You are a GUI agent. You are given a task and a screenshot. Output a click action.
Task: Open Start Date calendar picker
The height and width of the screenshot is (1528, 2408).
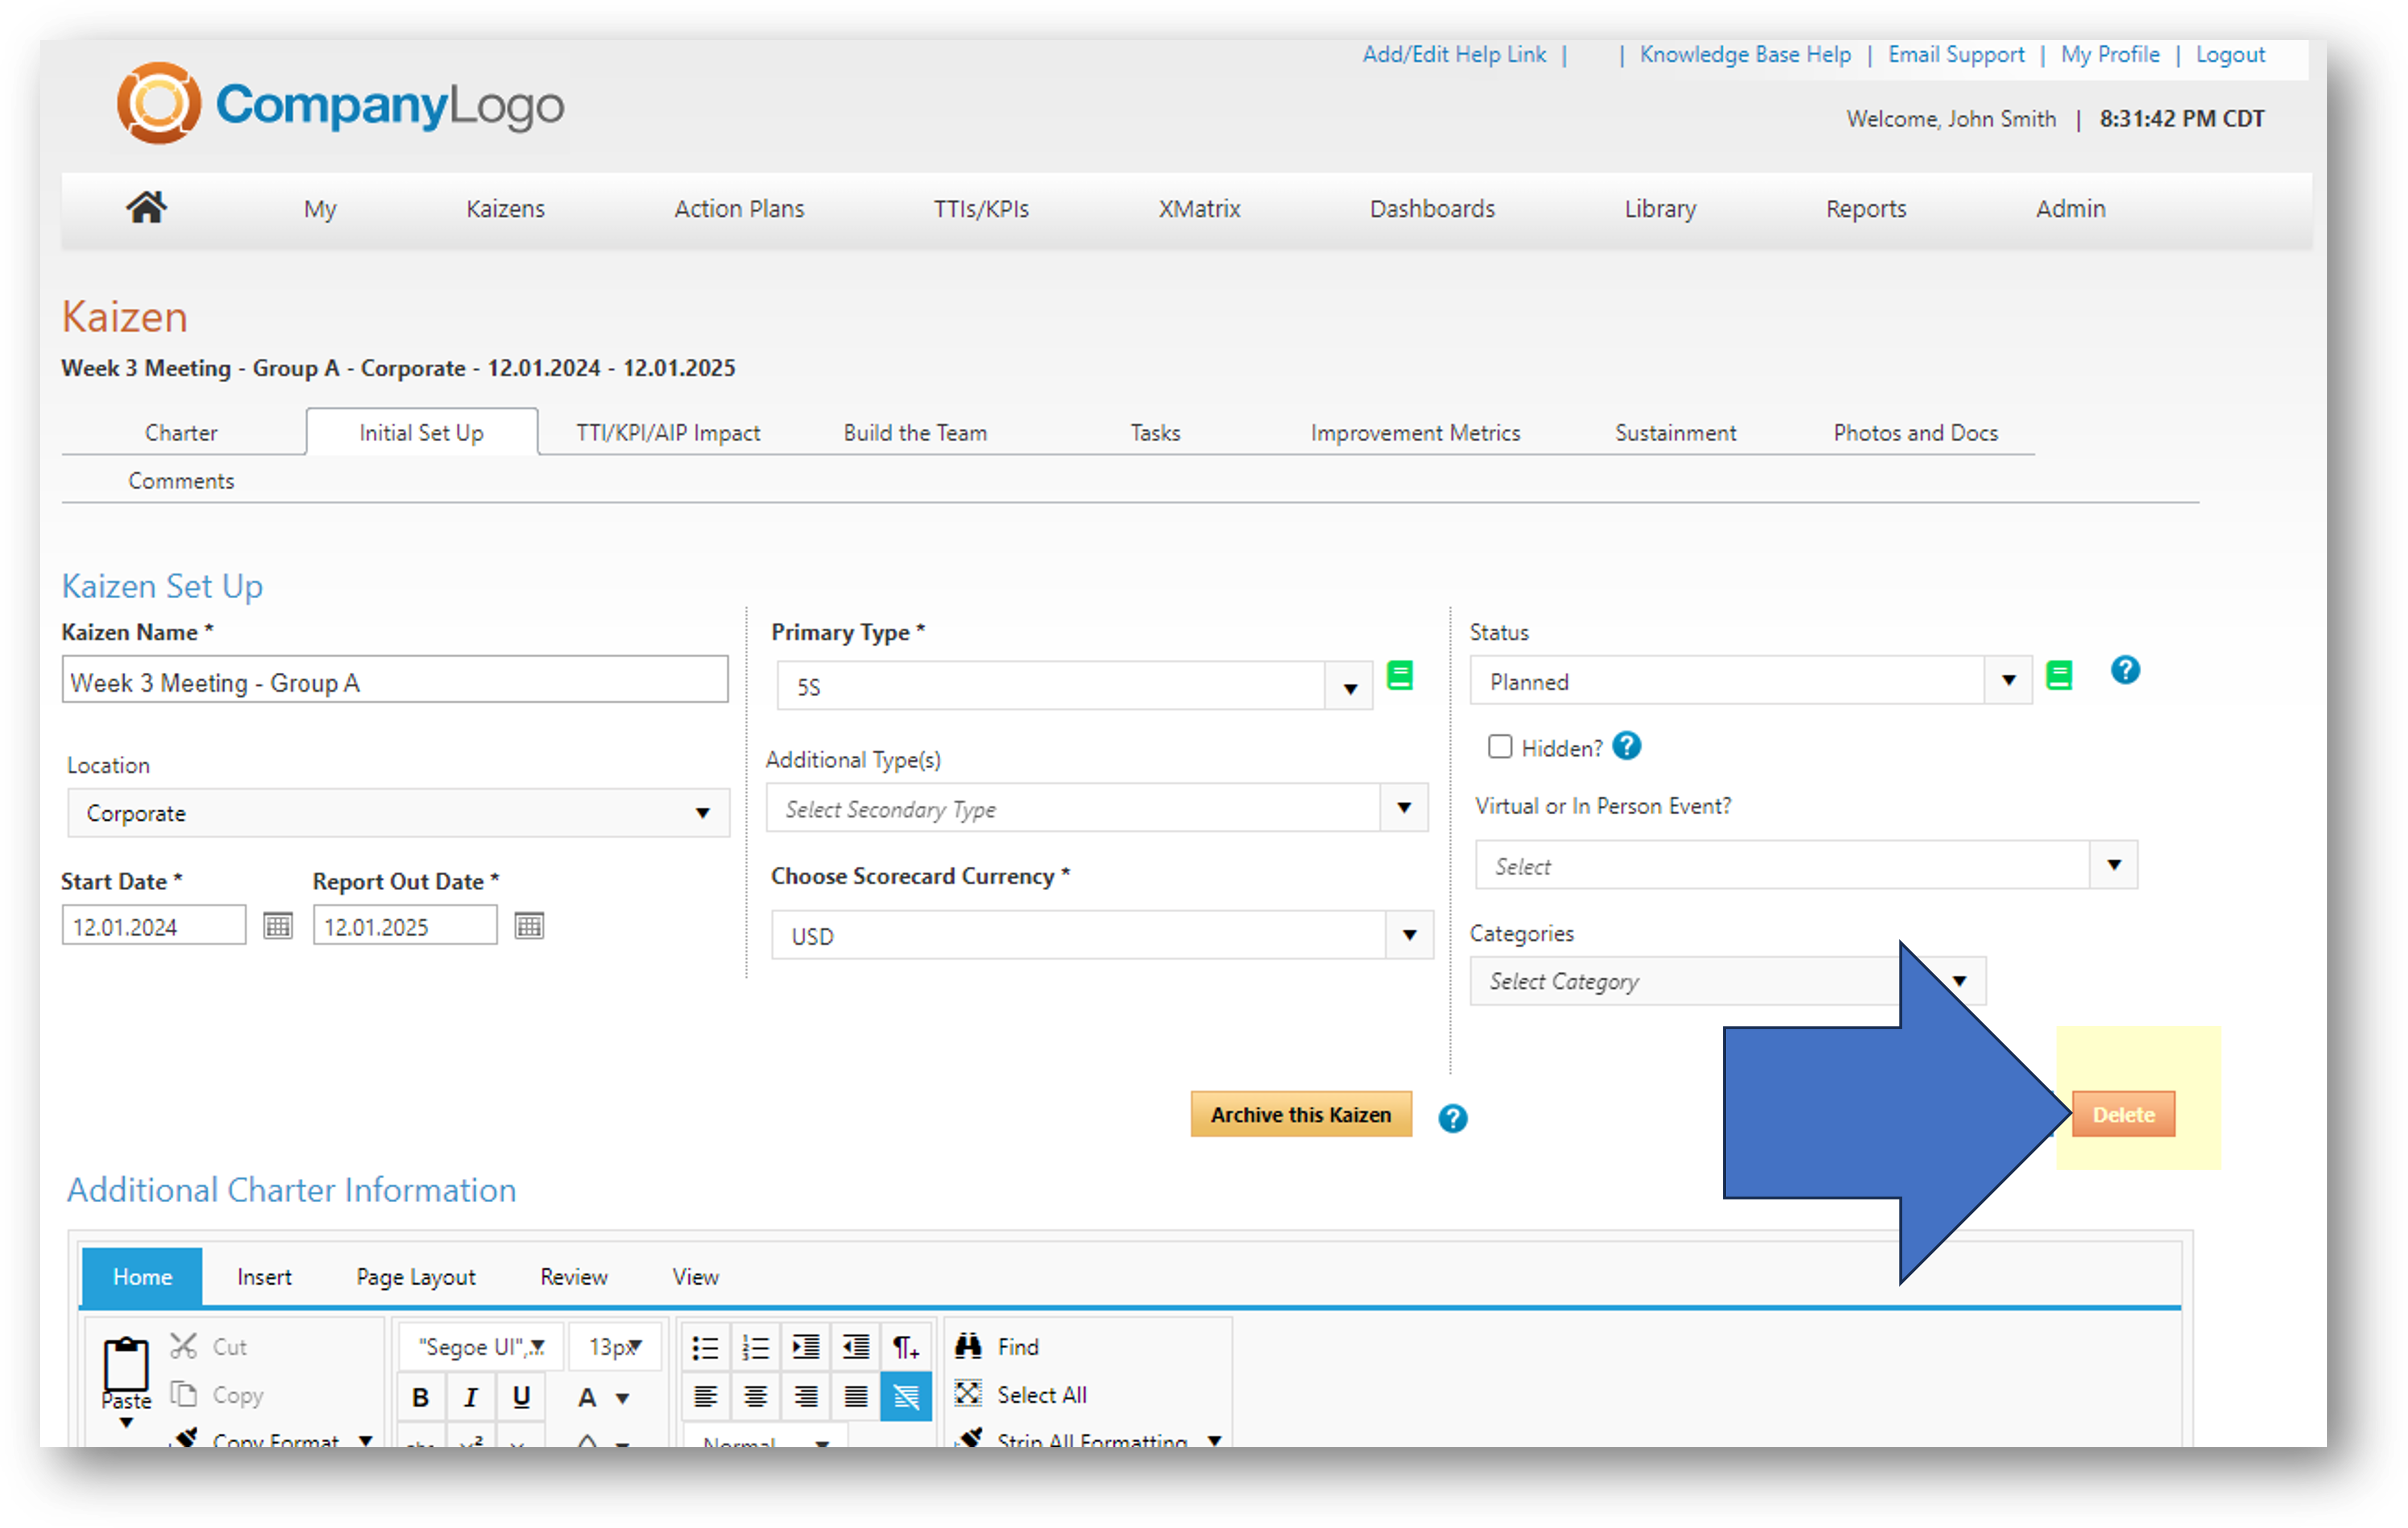click(x=278, y=926)
